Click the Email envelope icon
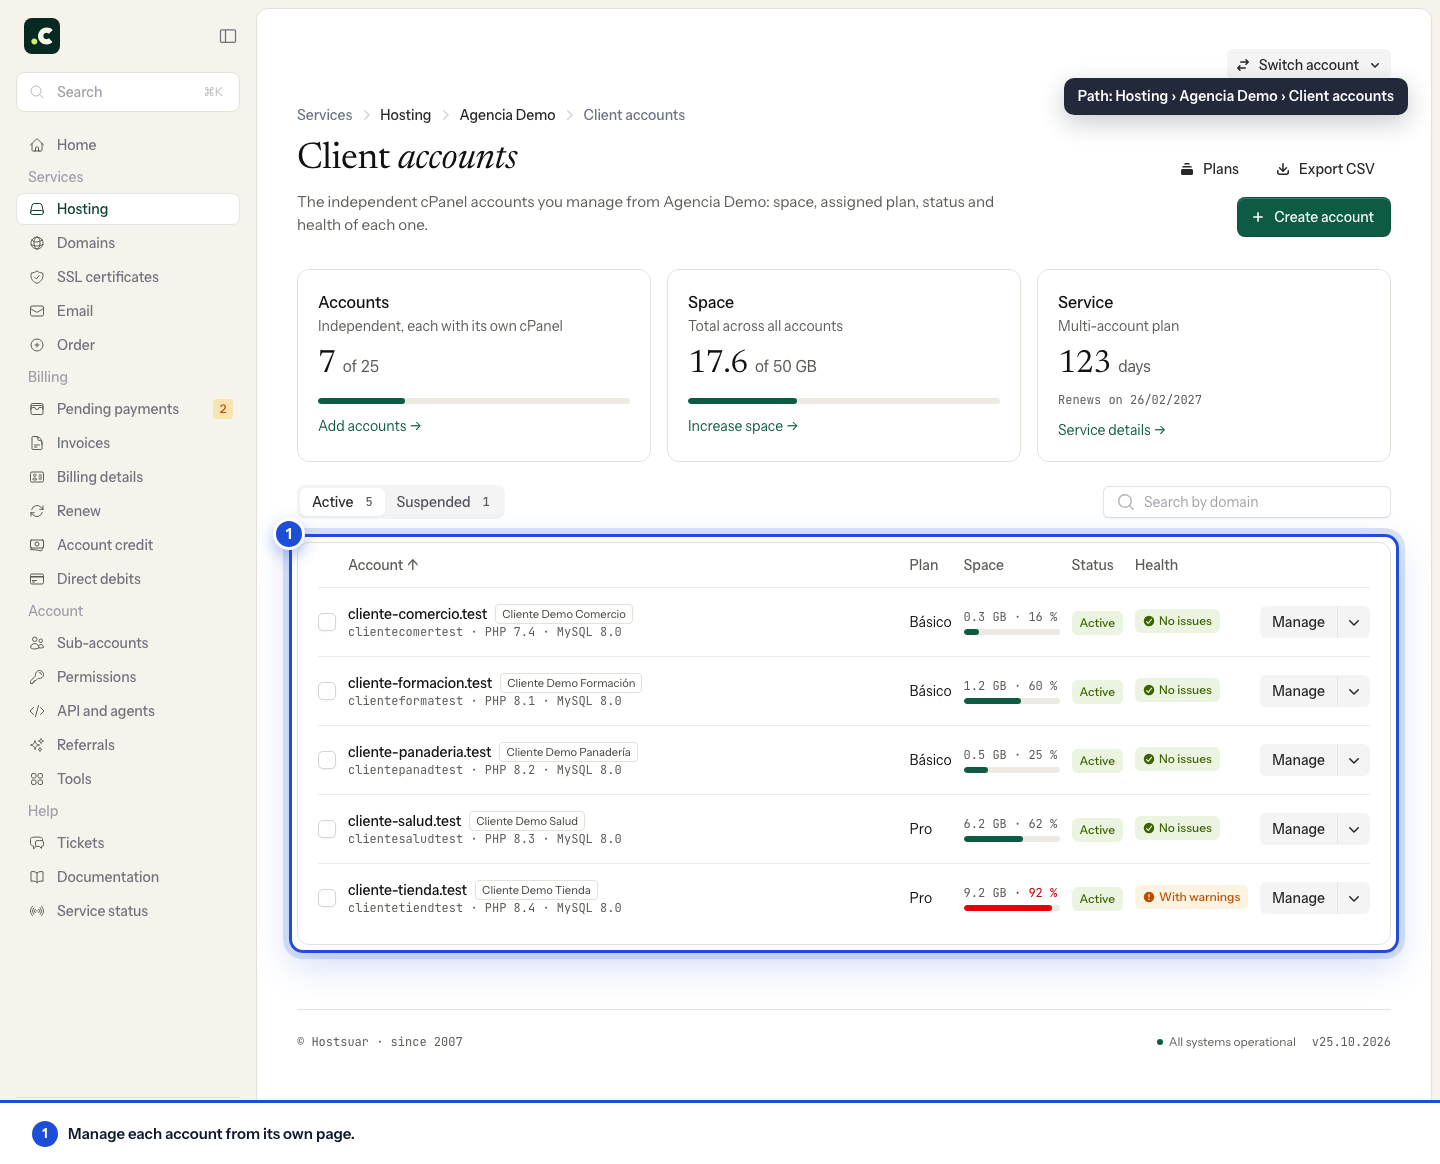The image size is (1440, 1164). [37, 311]
